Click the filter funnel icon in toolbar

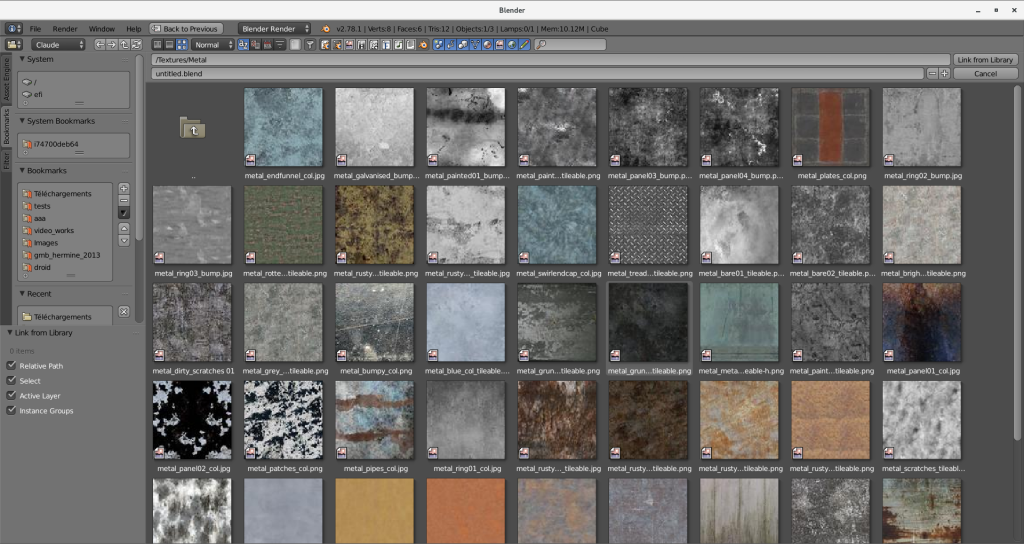tap(310, 45)
